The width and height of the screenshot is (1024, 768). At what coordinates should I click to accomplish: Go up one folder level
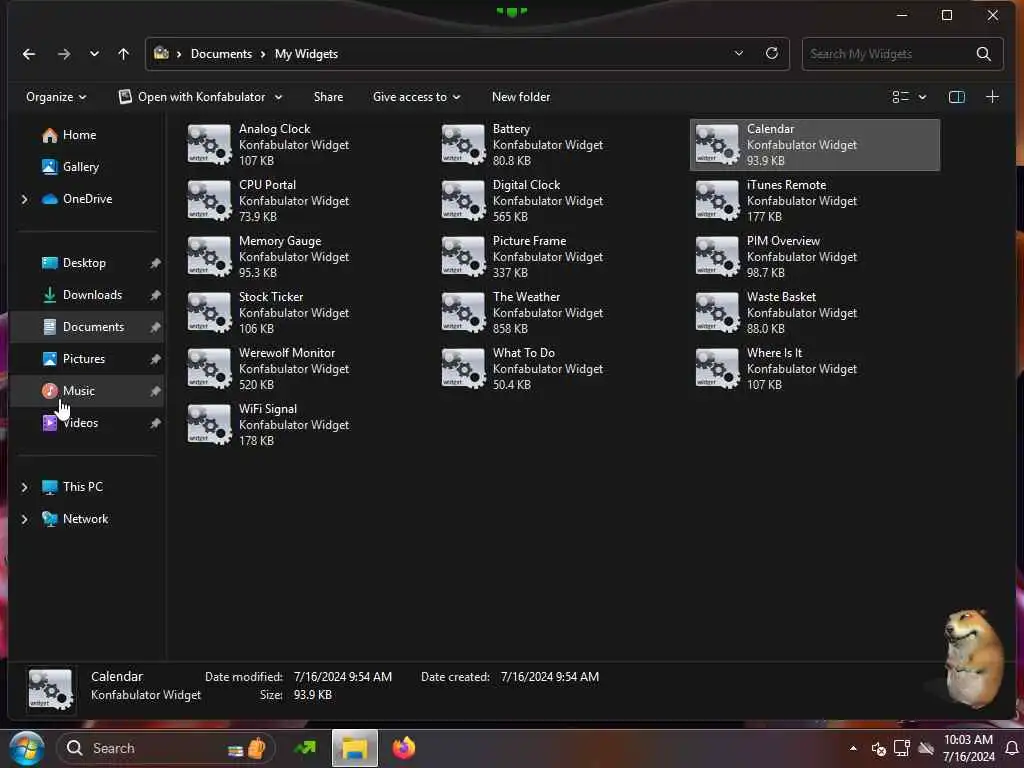[123, 54]
